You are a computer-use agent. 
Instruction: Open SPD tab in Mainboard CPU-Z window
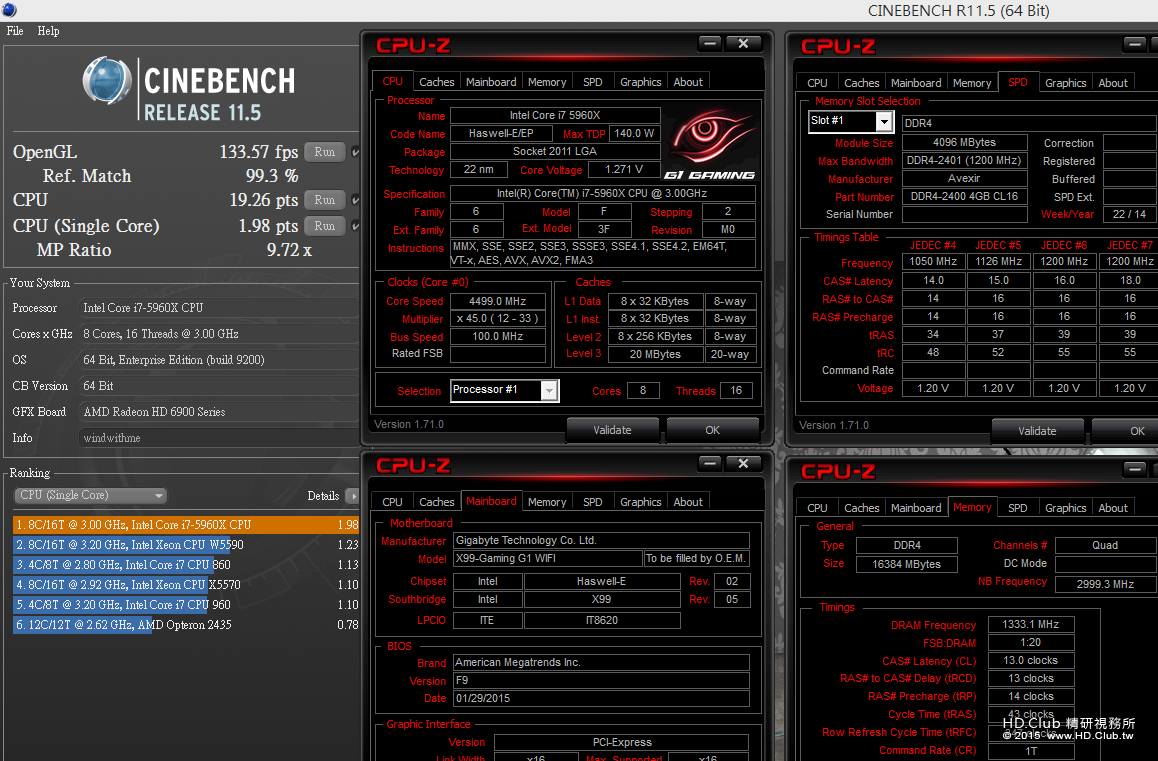[x=592, y=502]
